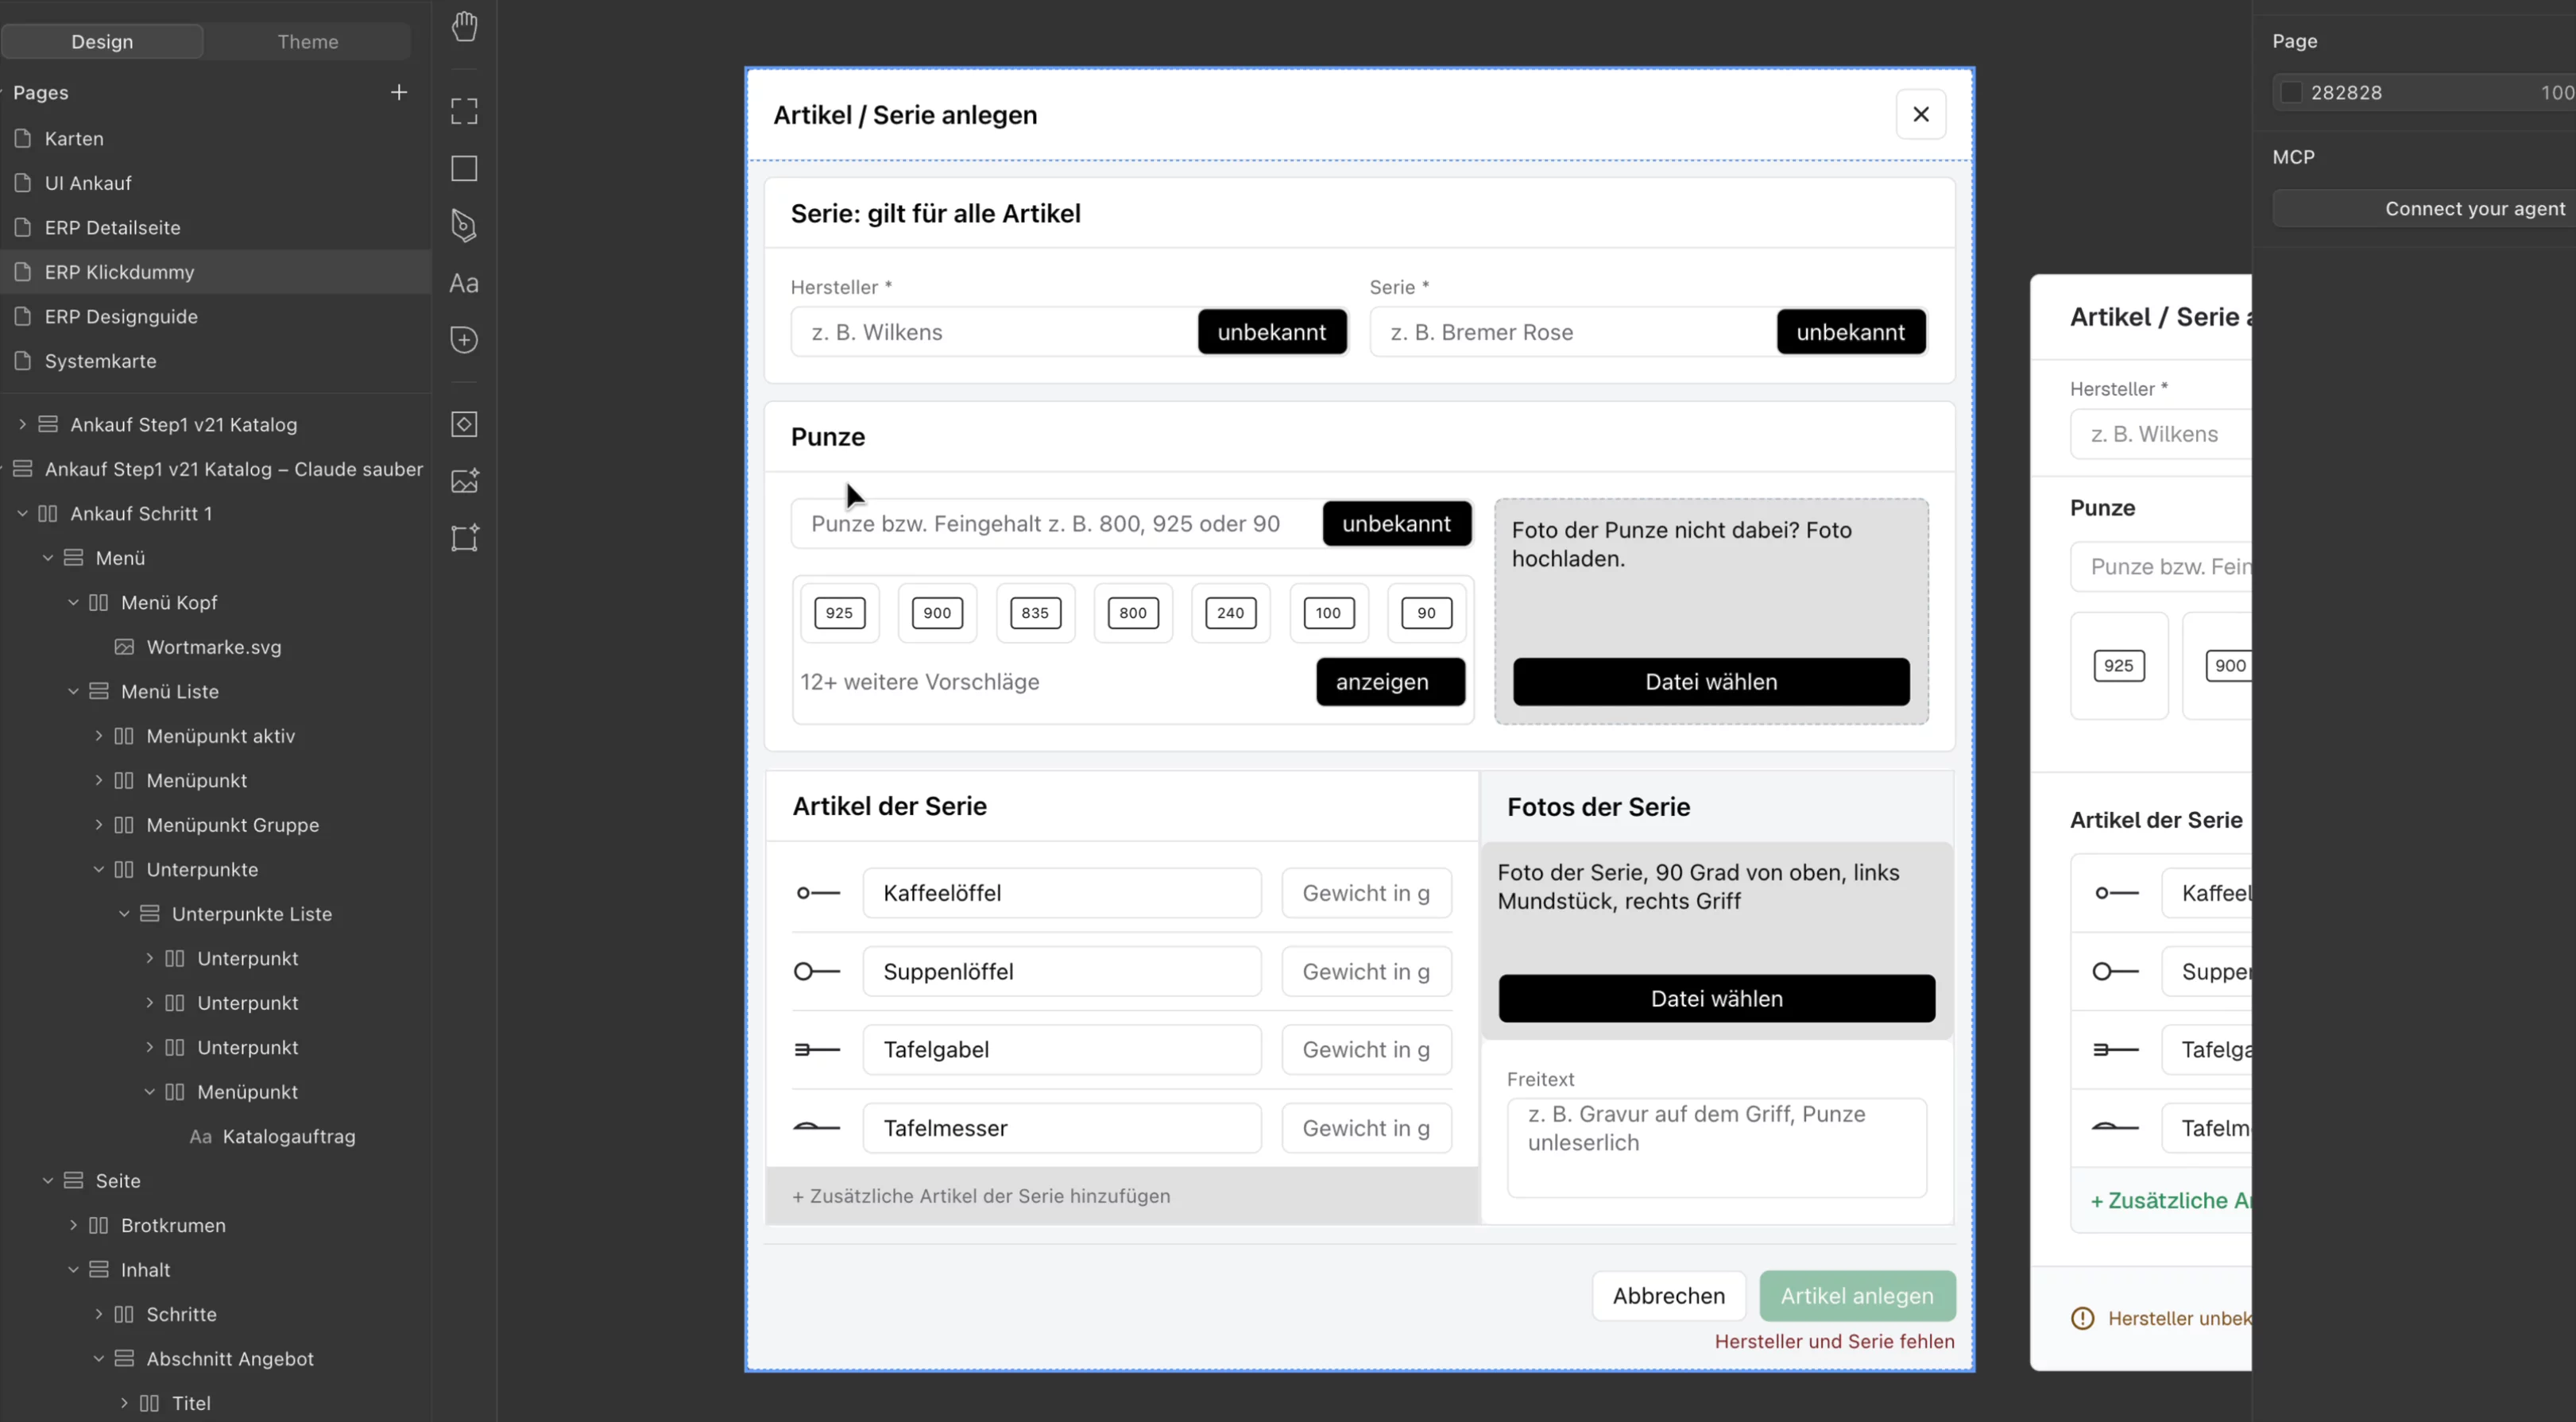
Task: Collapse the Abschnitt Angebot layer
Action: [x=98, y=1359]
